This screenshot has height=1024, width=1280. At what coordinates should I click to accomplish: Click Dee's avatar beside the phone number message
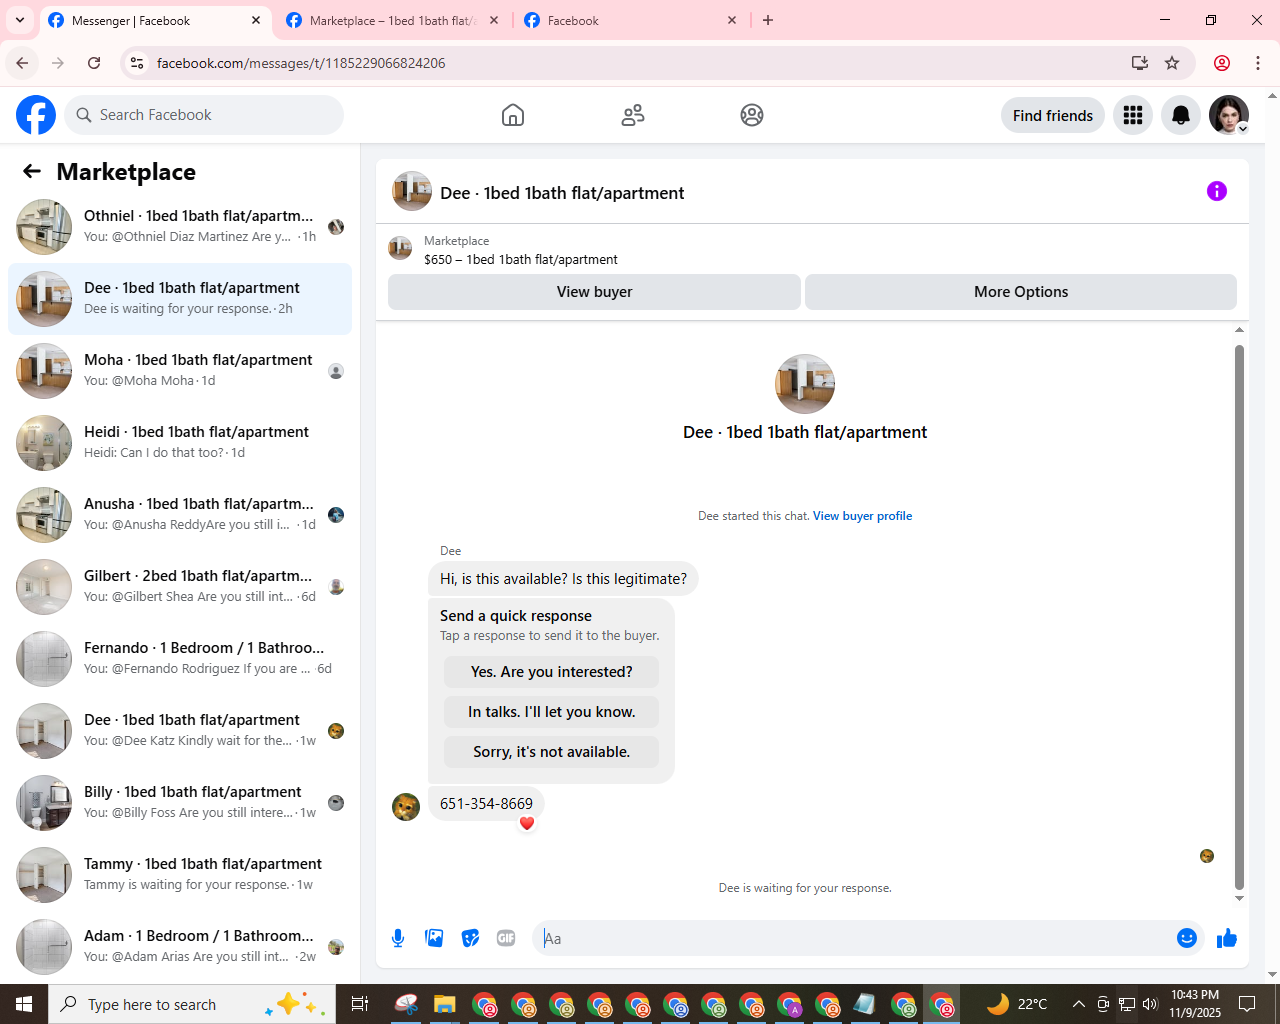[406, 807]
